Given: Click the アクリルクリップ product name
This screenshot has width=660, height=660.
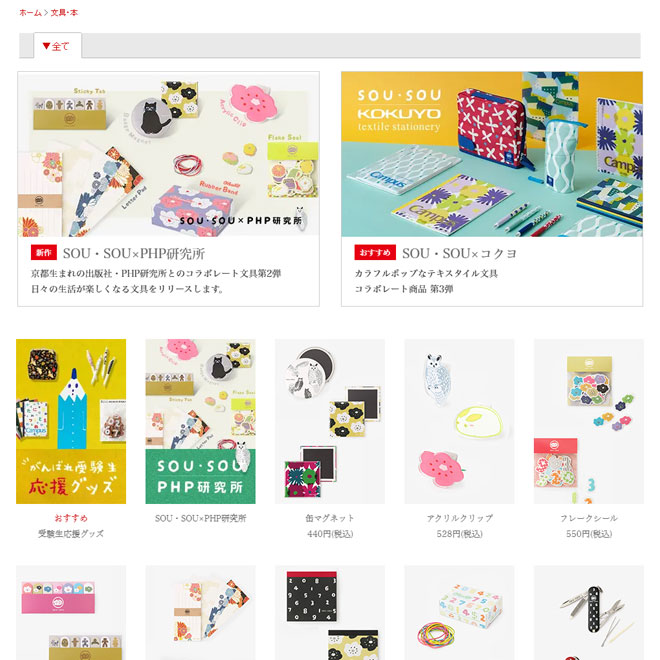Looking at the screenshot, I should click(x=459, y=518).
